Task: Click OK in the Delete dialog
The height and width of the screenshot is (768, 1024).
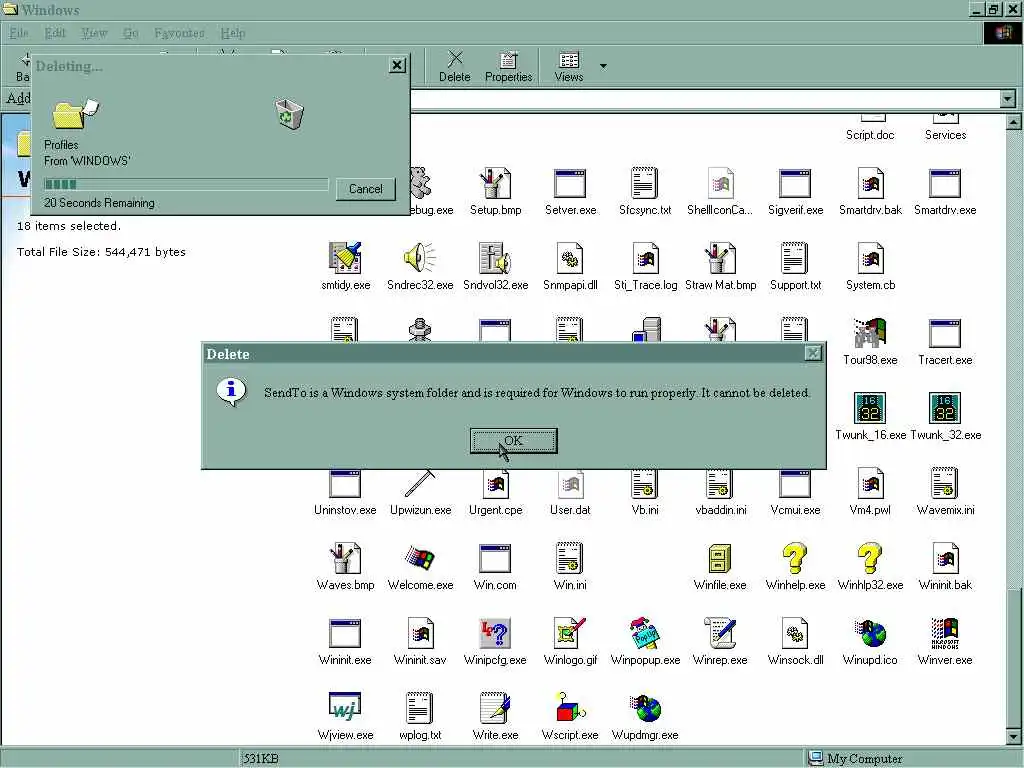Action: [x=513, y=441]
